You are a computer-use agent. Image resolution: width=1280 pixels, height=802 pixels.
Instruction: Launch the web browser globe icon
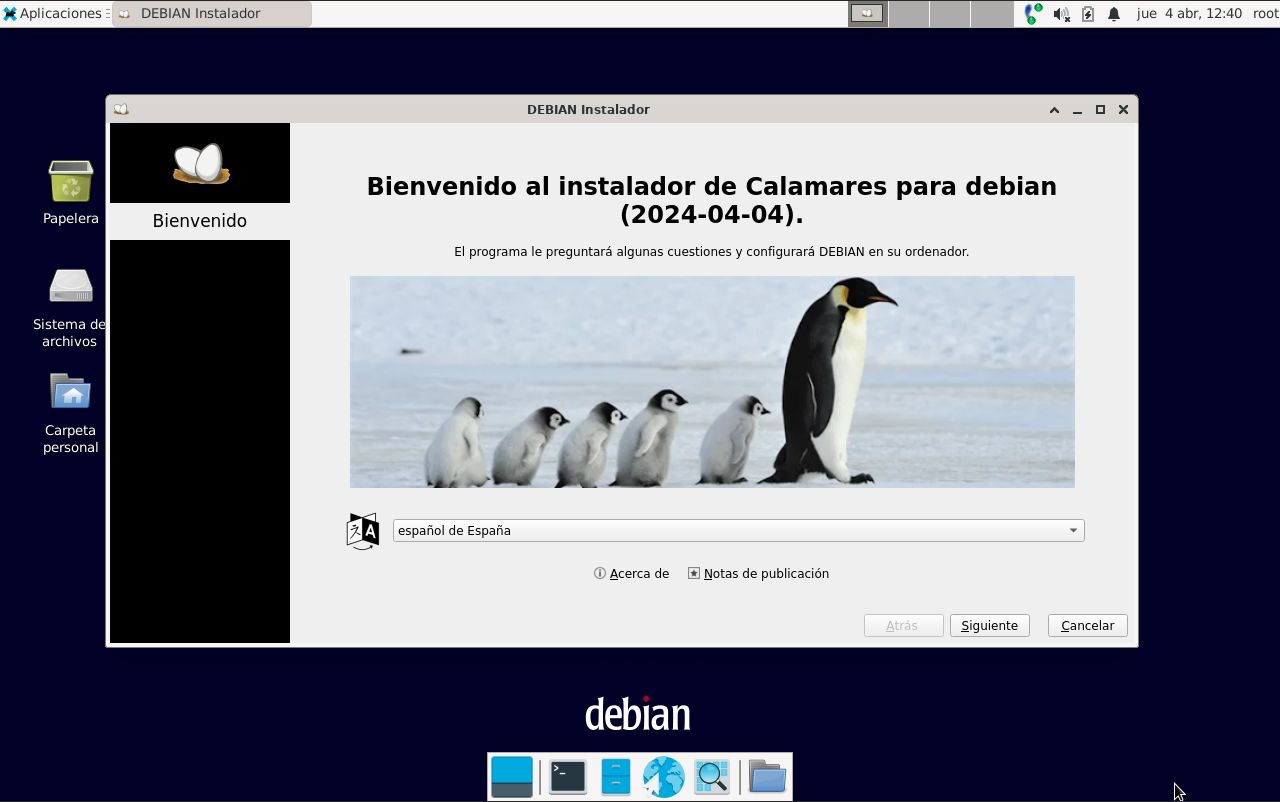click(663, 777)
